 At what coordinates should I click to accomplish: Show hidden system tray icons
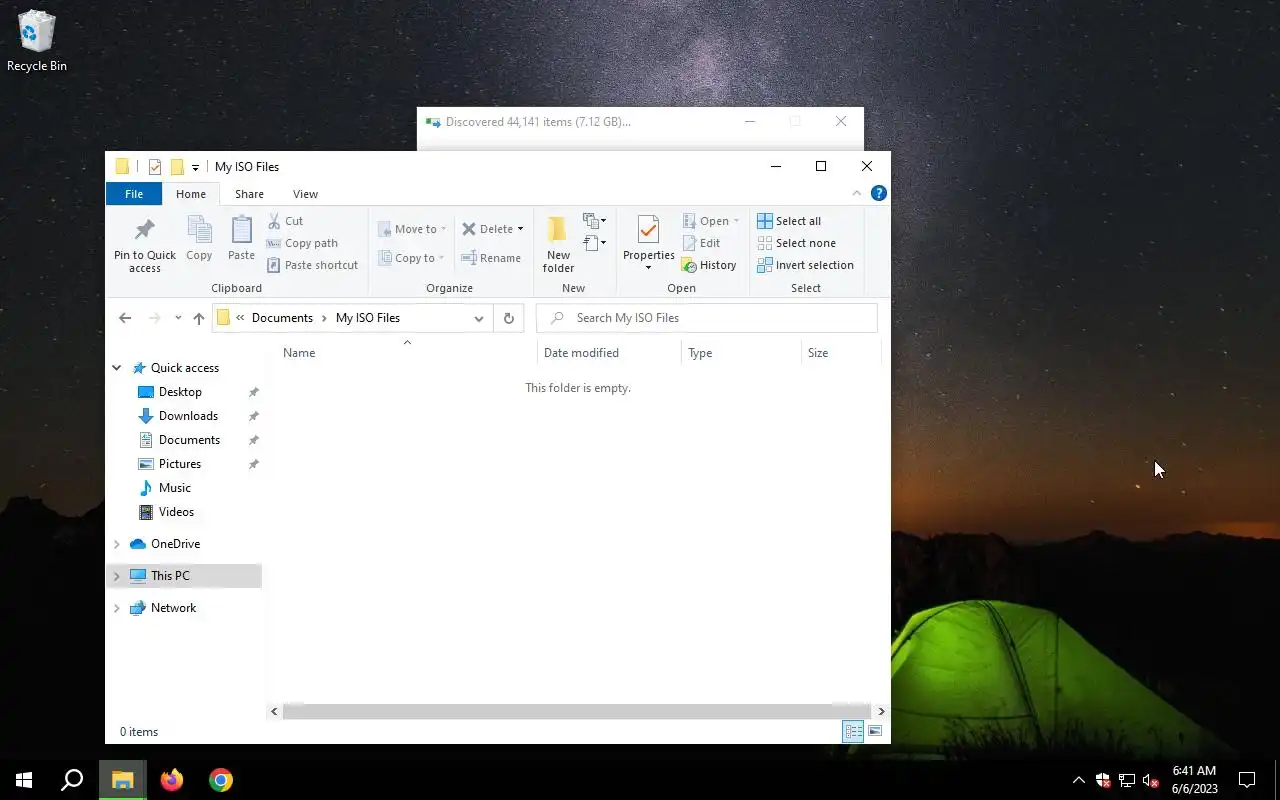click(x=1078, y=780)
